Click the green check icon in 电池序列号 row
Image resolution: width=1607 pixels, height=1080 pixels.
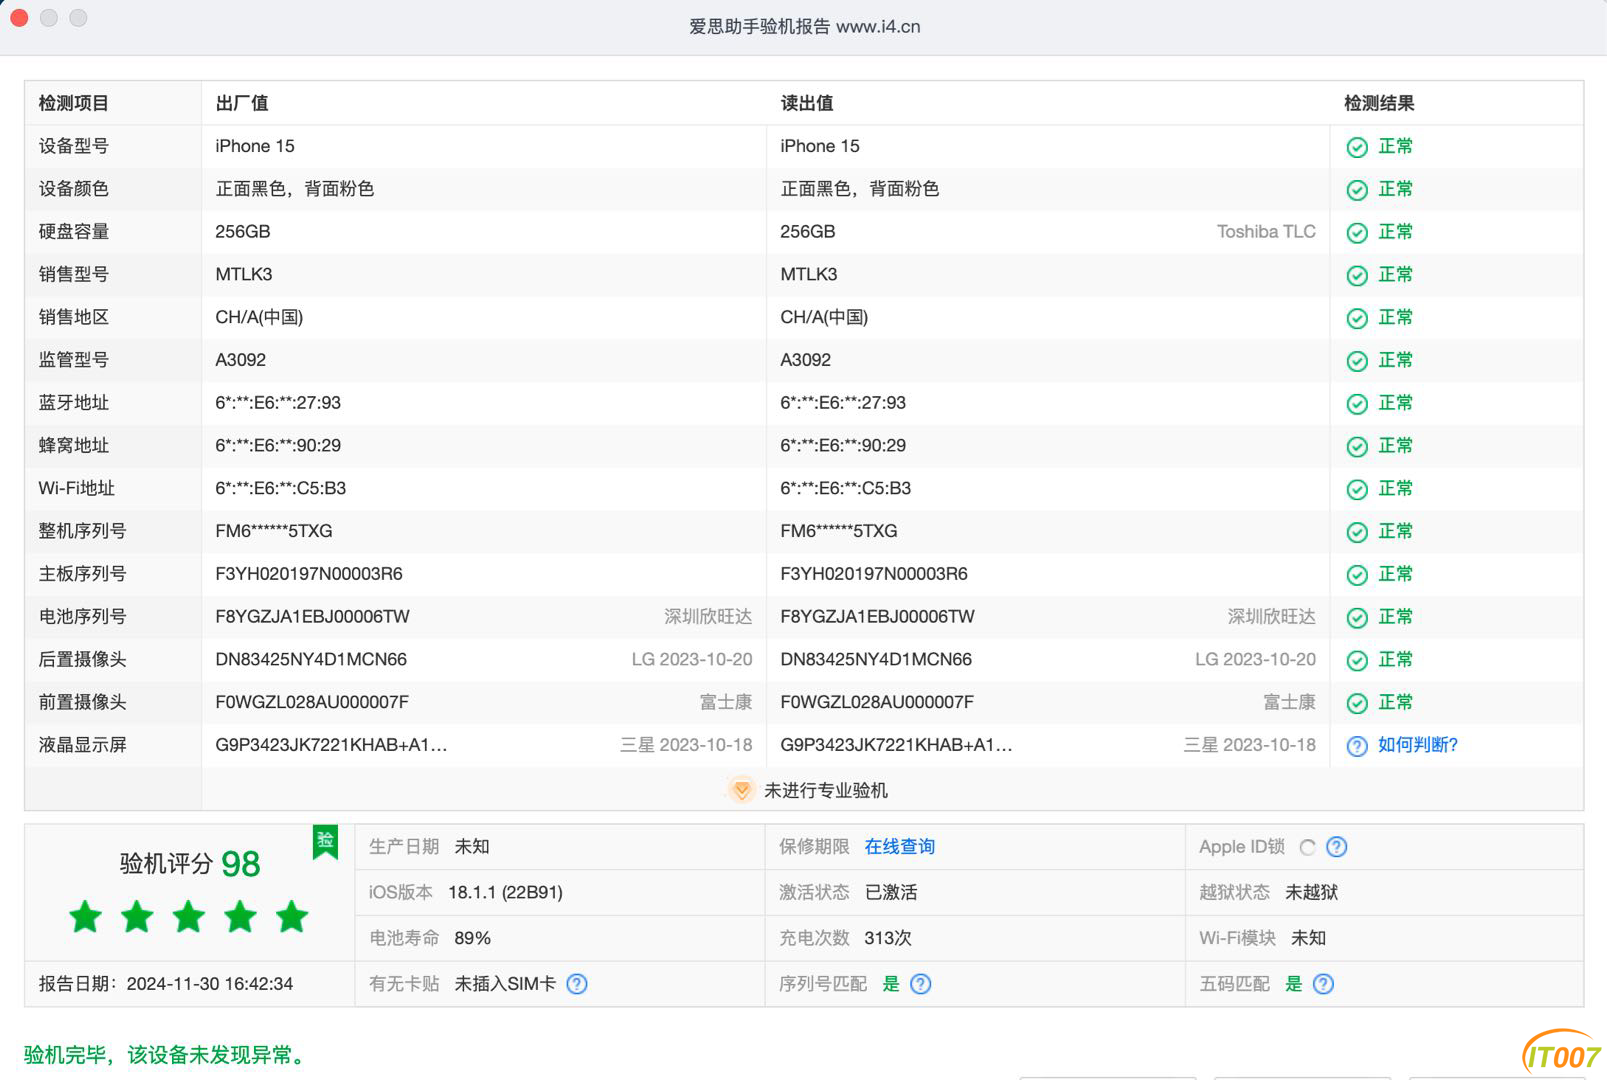(1357, 618)
